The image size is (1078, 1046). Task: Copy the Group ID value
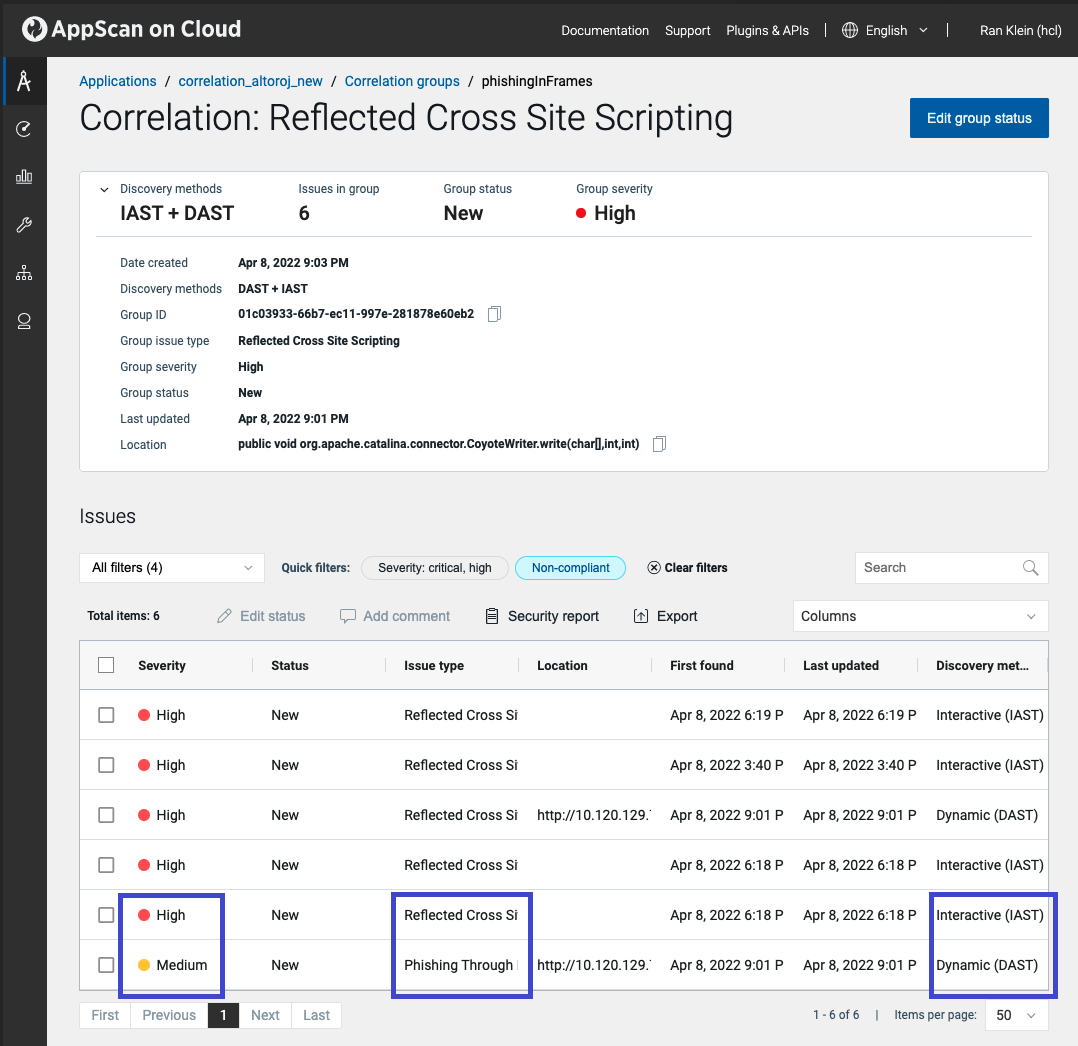(x=494, y=315)
